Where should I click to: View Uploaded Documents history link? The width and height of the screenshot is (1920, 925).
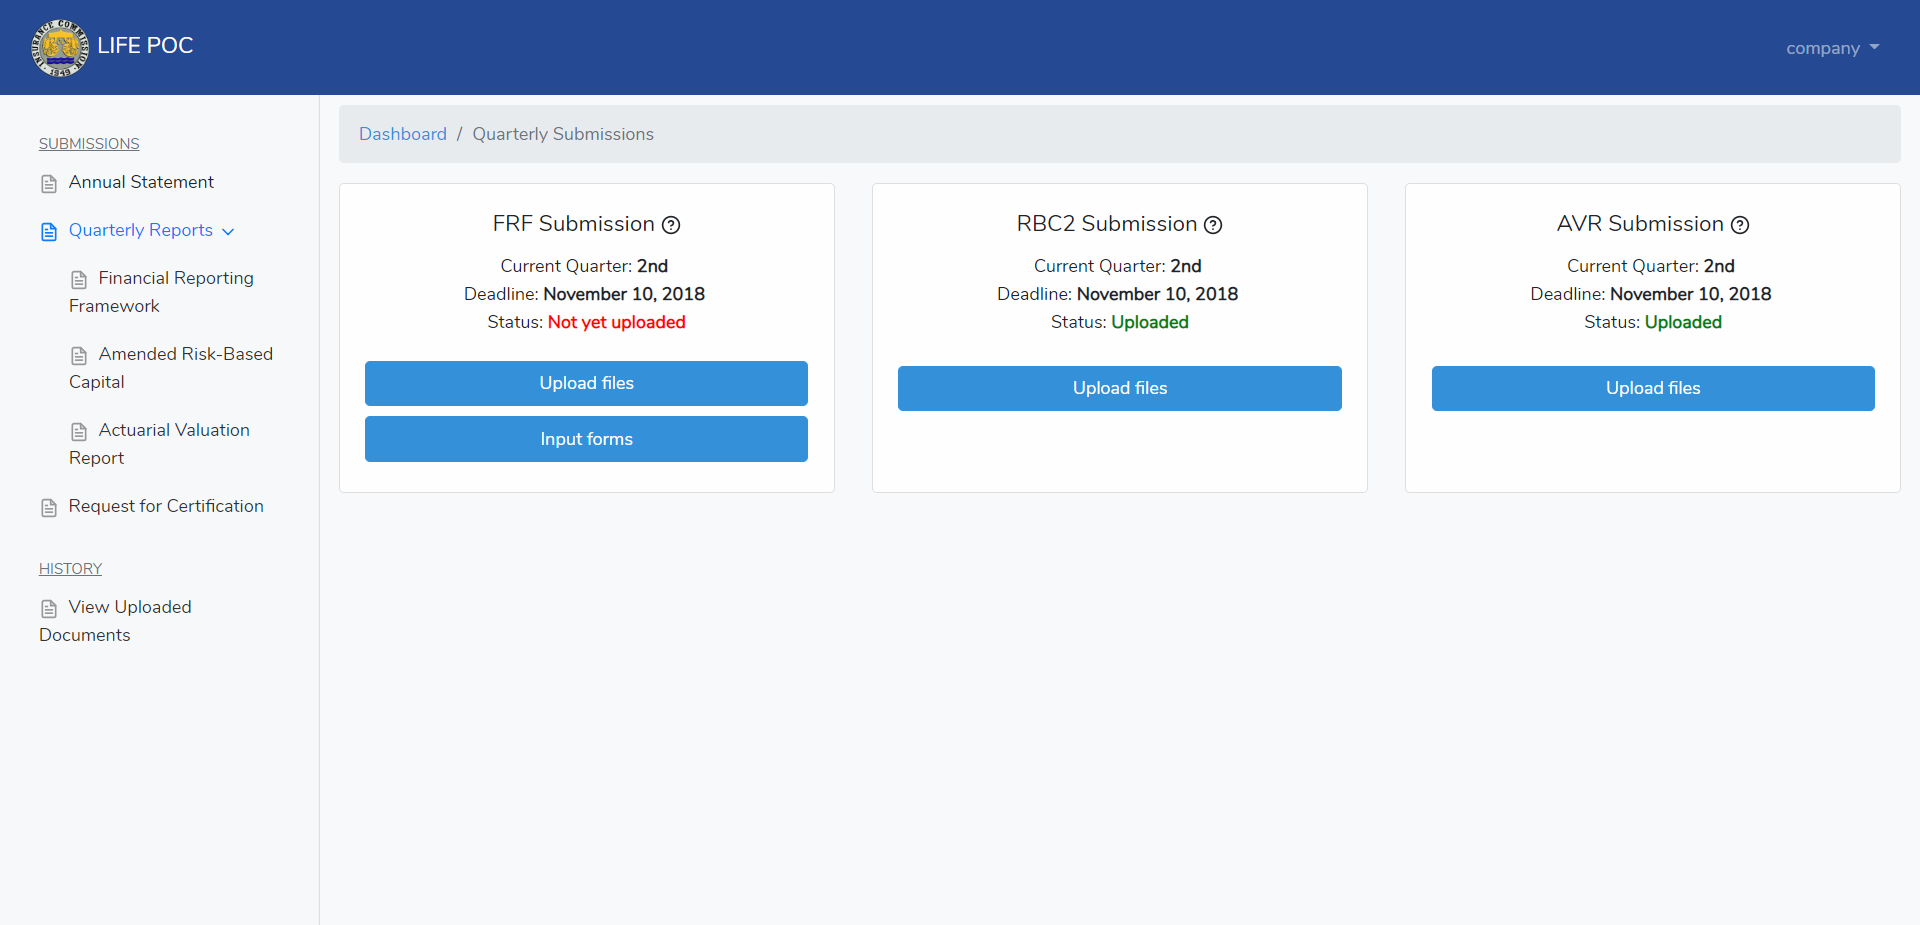pos(115,621)
